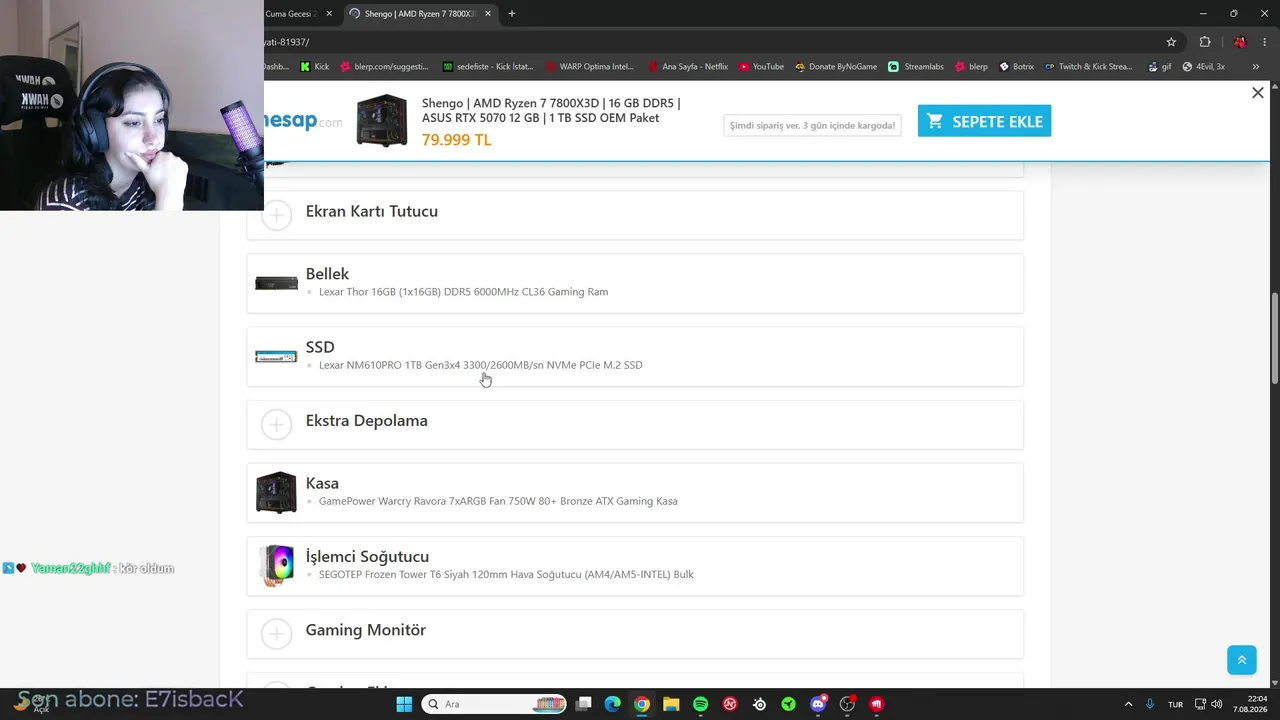Expand the Ekstra Depolama plus icon
Image resolution: width=1280 pixels, height=720 pixels.
tap(276, 424)
